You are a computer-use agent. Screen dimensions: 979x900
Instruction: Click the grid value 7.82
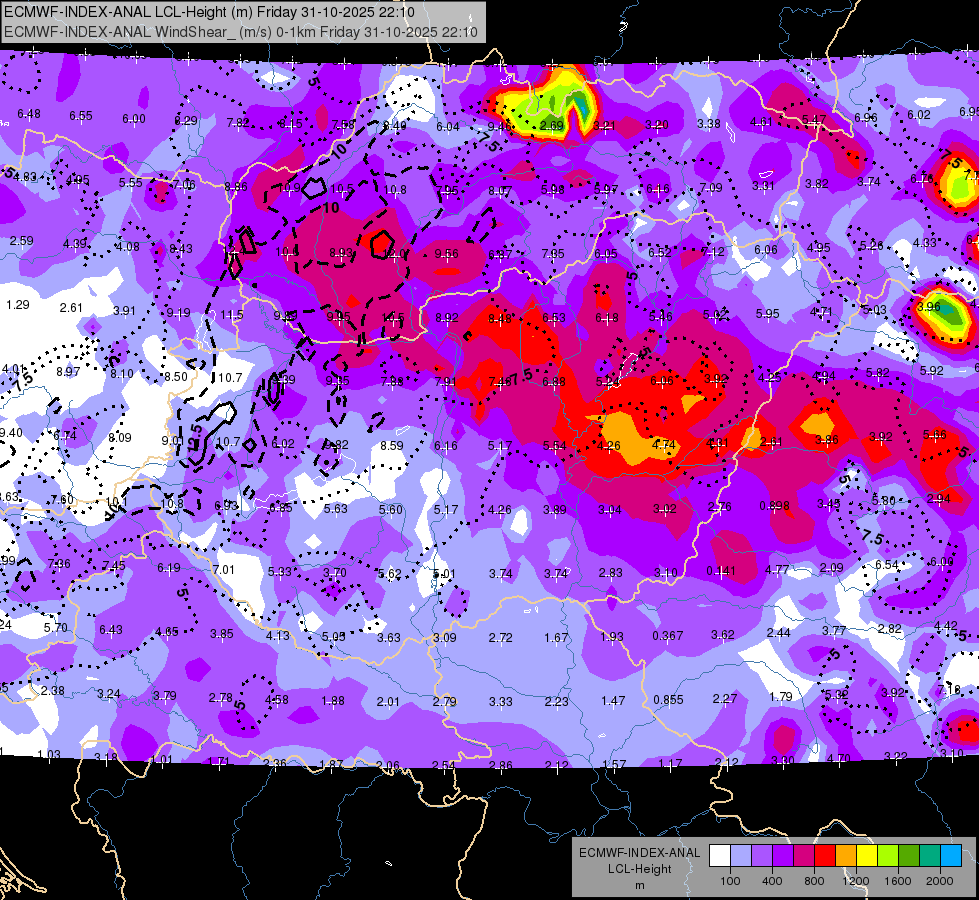pyautogui.click(x=238, y=123)
